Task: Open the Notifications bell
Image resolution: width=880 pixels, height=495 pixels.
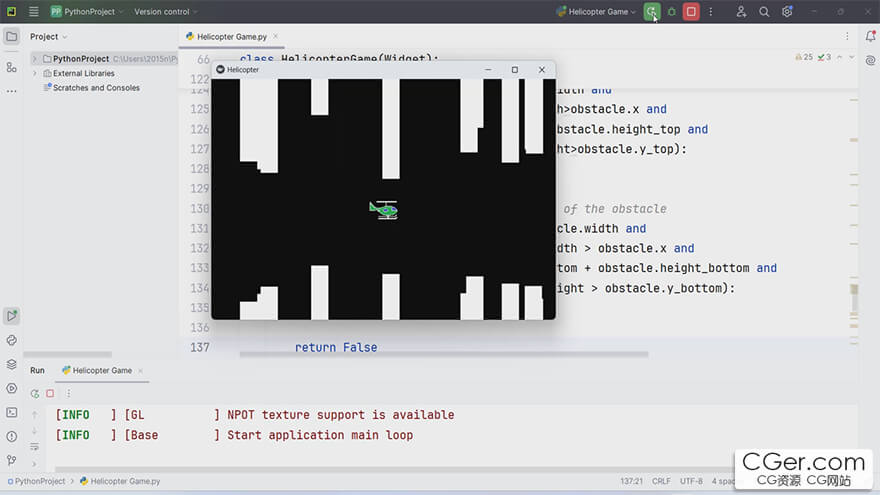Action: 869,37
